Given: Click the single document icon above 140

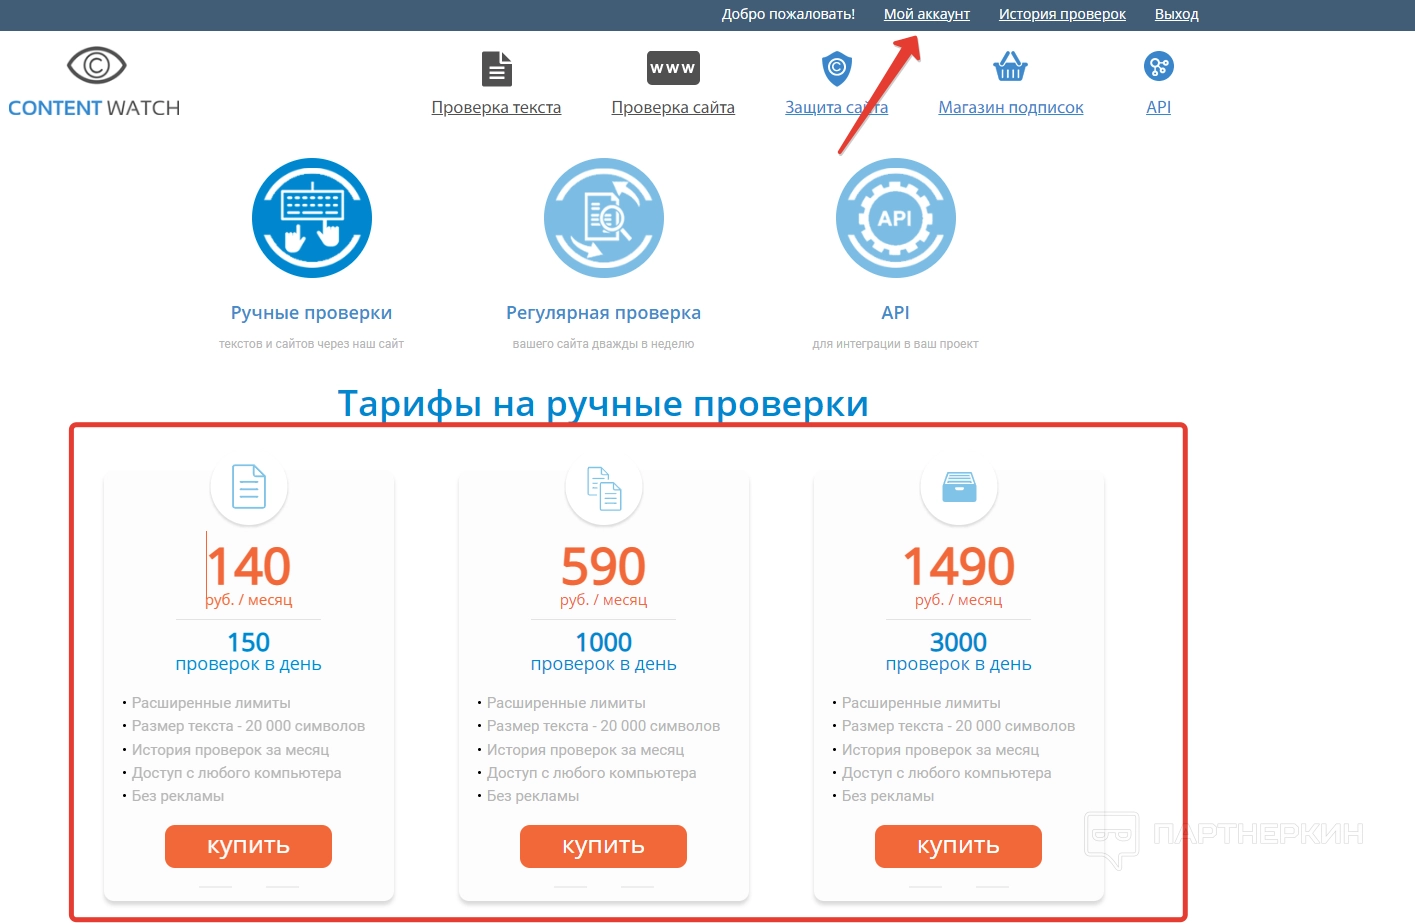Looking at the screenshot, I should pyautogui.click(x=249, y=487).
